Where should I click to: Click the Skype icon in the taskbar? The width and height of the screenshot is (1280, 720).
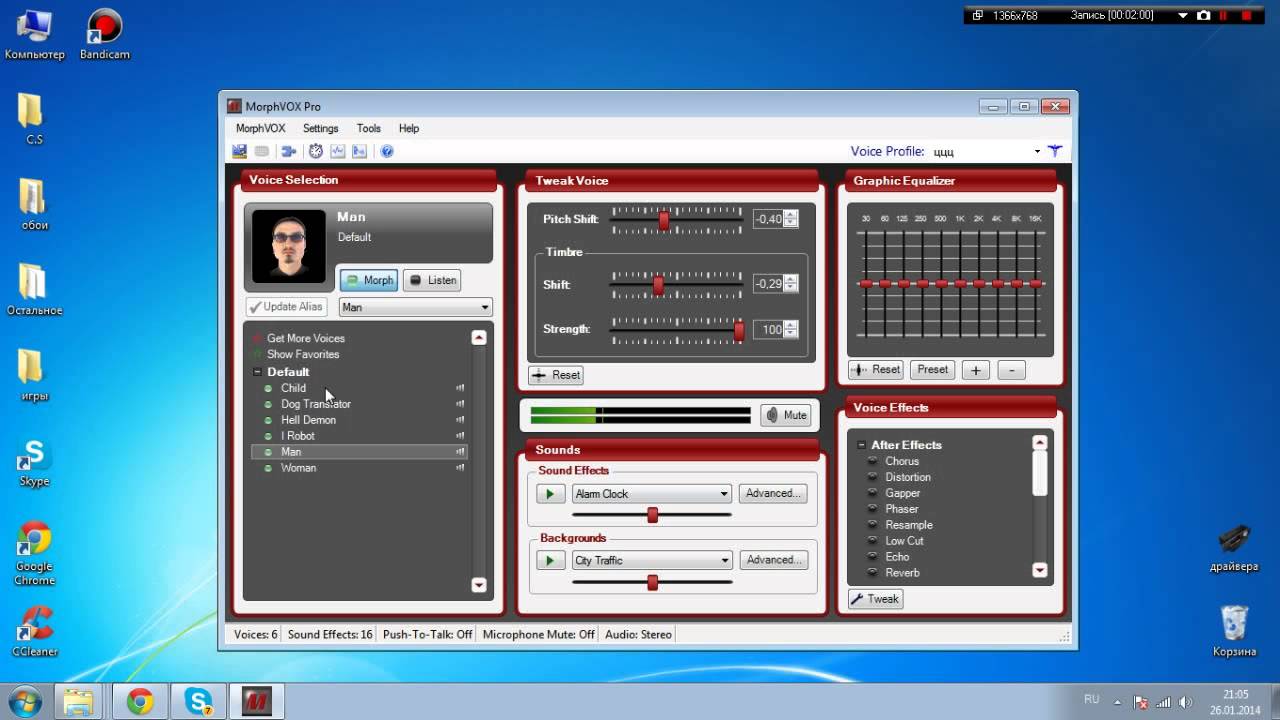point(198,702)
